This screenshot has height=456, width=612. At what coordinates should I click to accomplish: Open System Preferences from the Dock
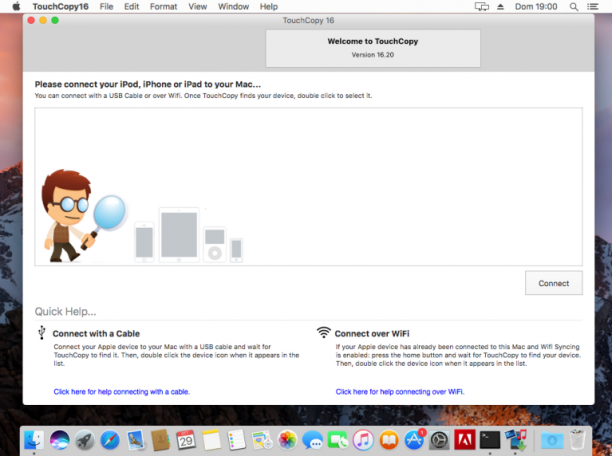(x=439, y=440)
